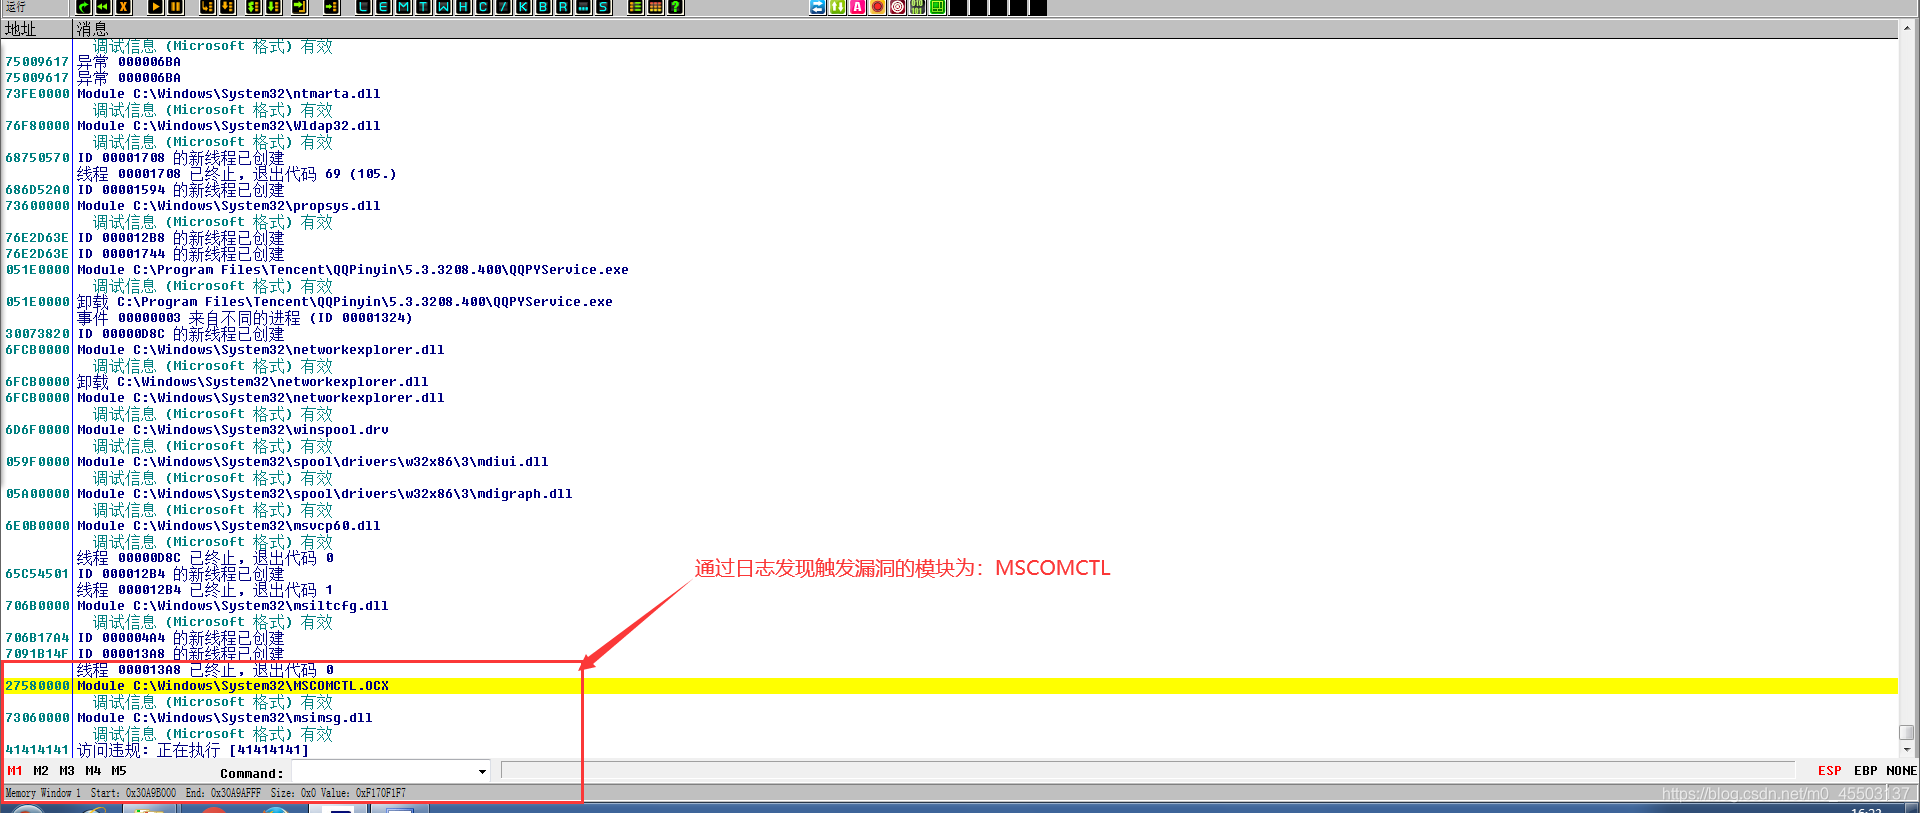Screen dimensions: 1920x813
Task: Open Run trace with the dots icon
Action: point(583,7)
